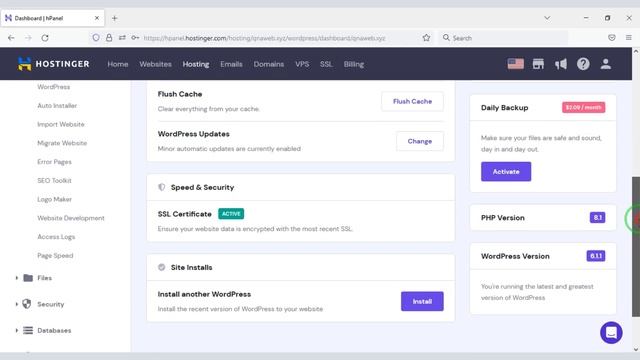The height and width of the screenshot is (360, 640).
Task: Click the Daily Backup price badge
Action: coord(583,107)
